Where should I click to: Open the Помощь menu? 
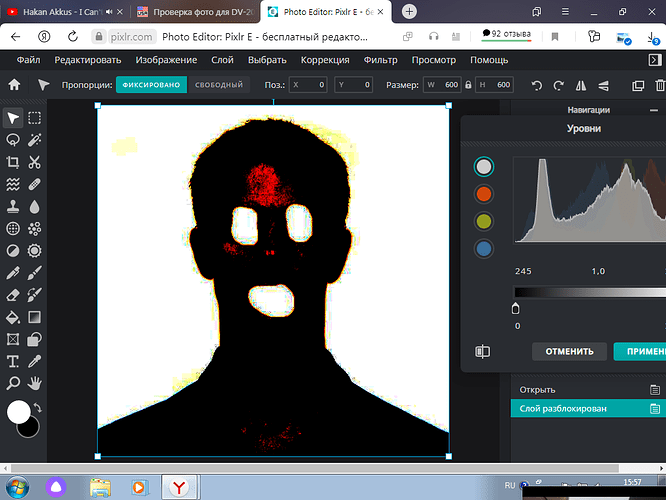coord(489,60)
